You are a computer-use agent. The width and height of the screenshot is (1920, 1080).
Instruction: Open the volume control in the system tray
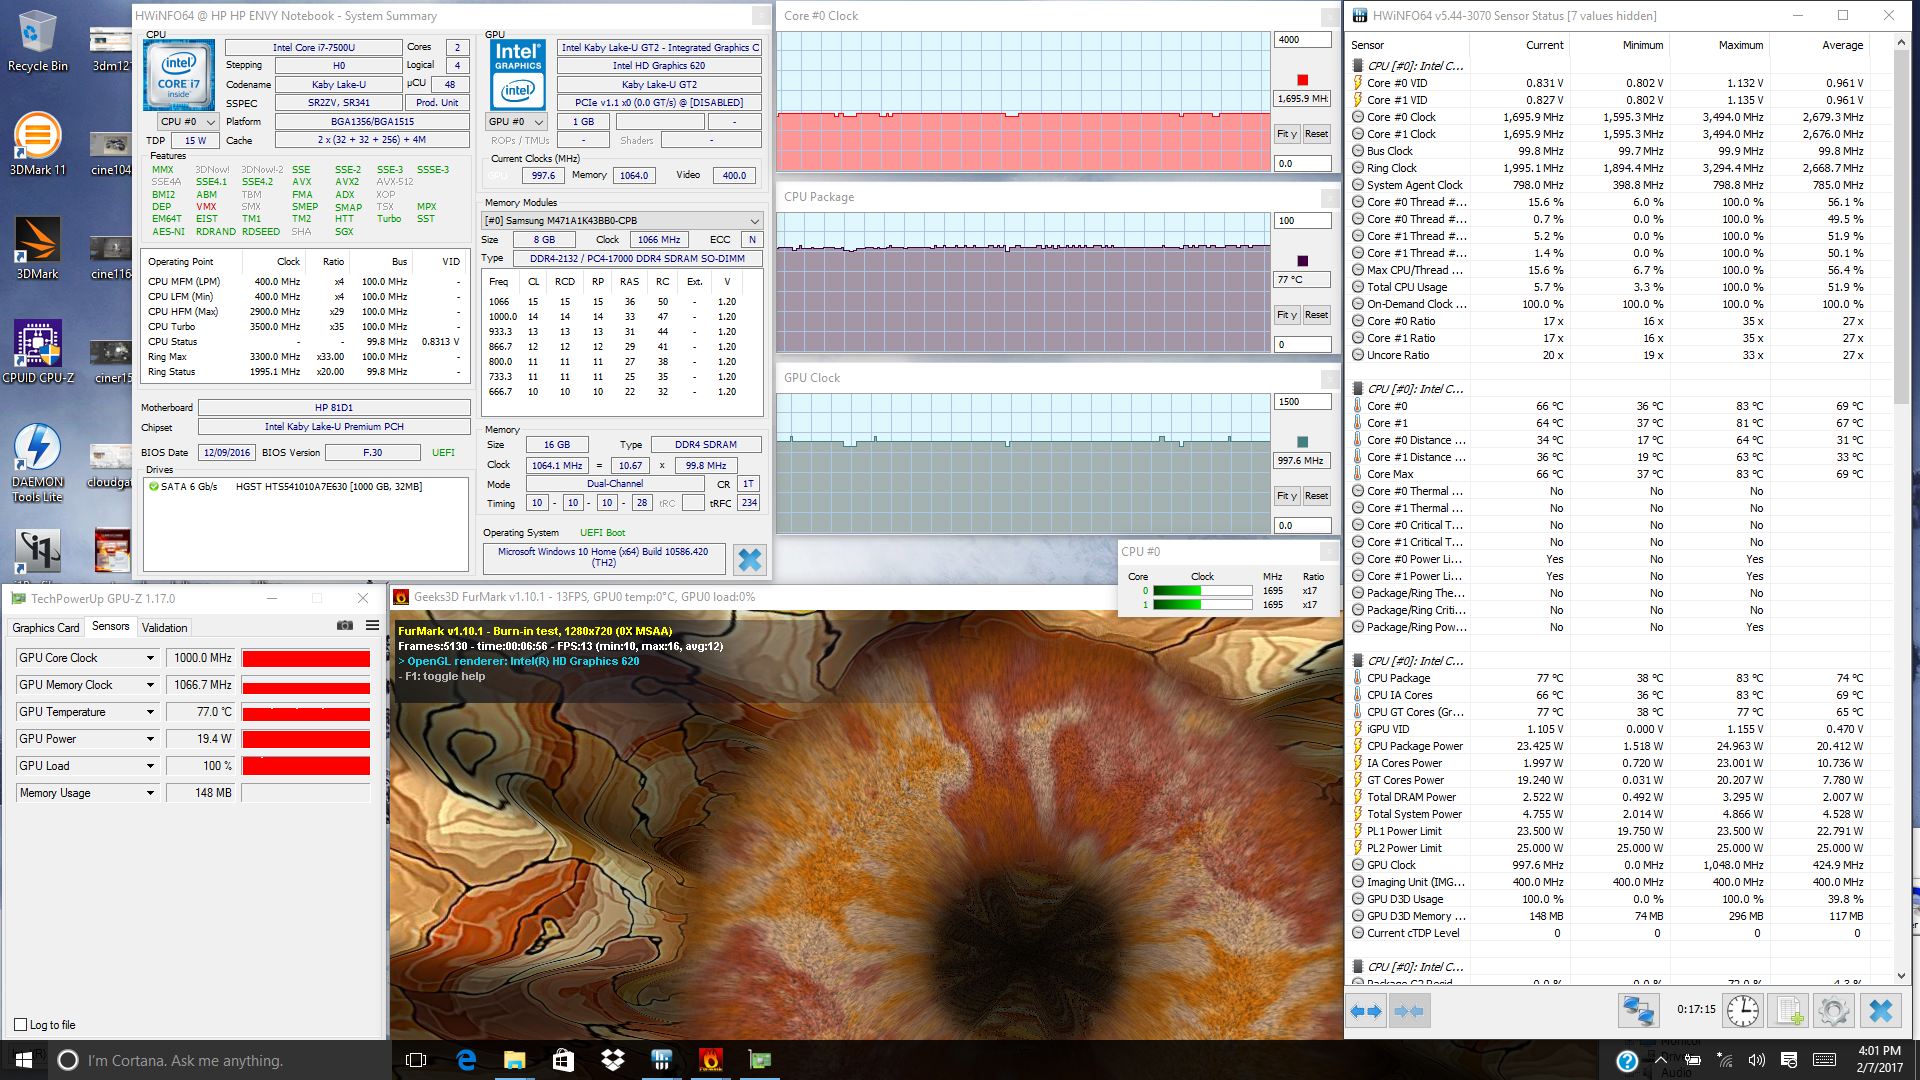[x=1756, y=1060]
